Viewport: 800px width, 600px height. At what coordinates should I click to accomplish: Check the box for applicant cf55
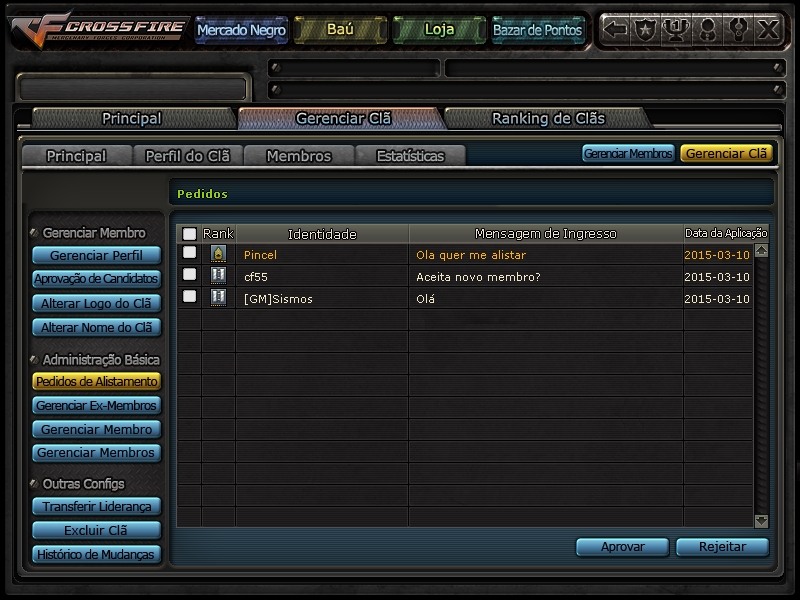tap(189, 274)
